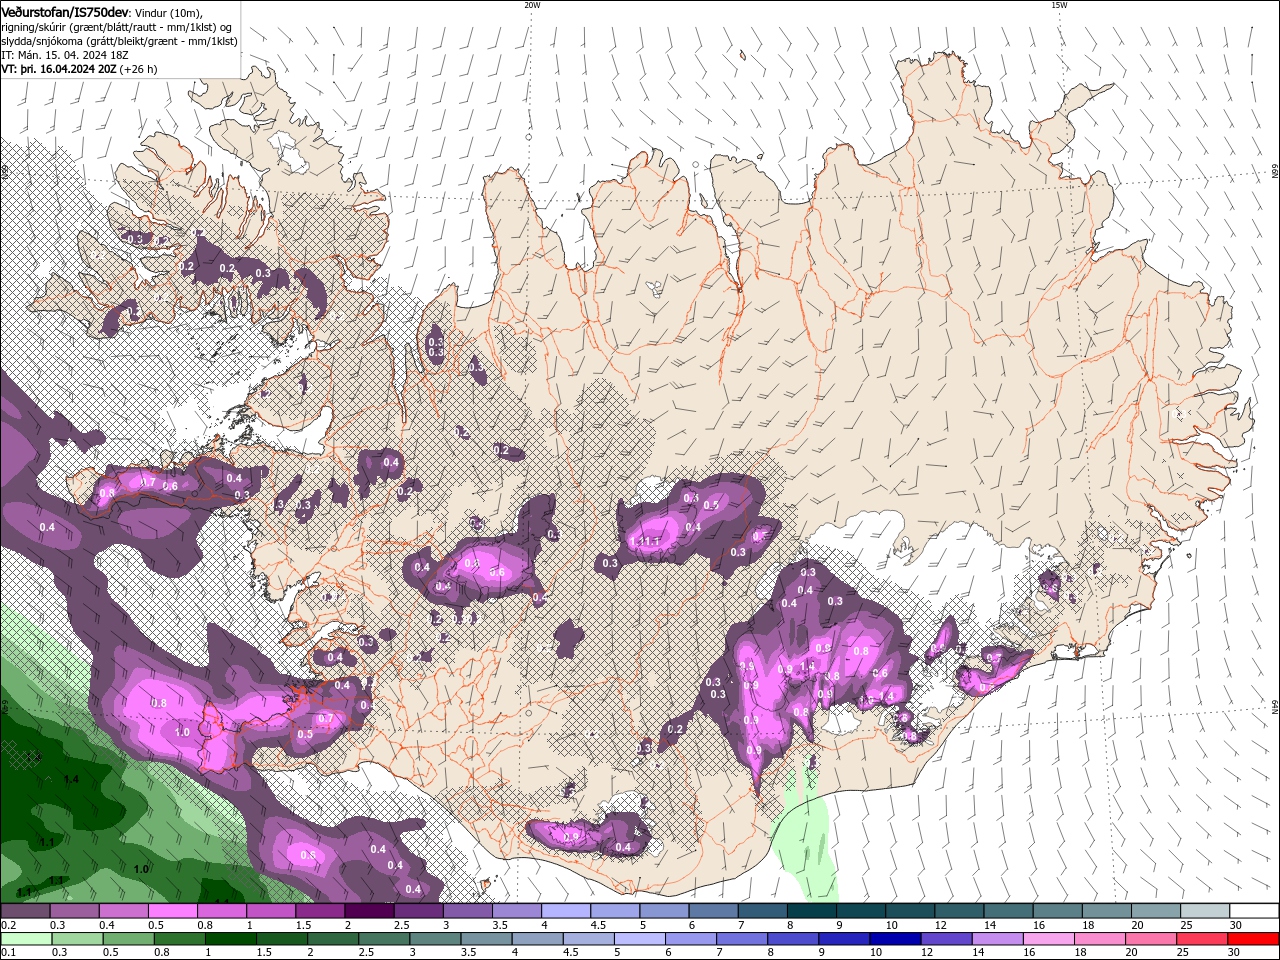Select the darkest purple 2 swatch in the snow scale
1280x960 pixels.
tap(369, 911)
